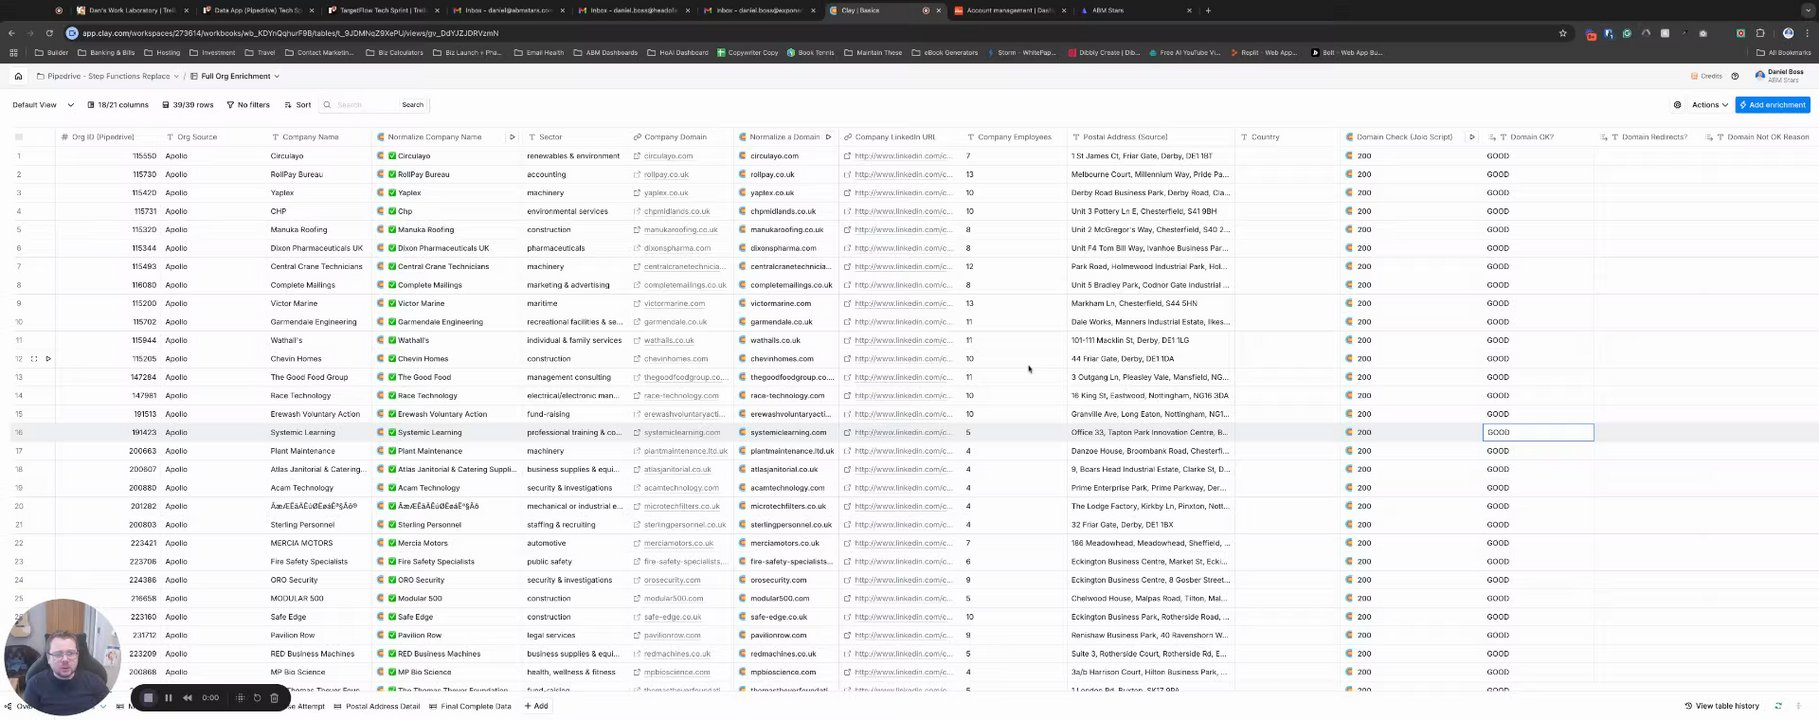Viewport: 1819px width, 720px height.
Task: Pause the screen recording
Action: click(x=168, y=698)
